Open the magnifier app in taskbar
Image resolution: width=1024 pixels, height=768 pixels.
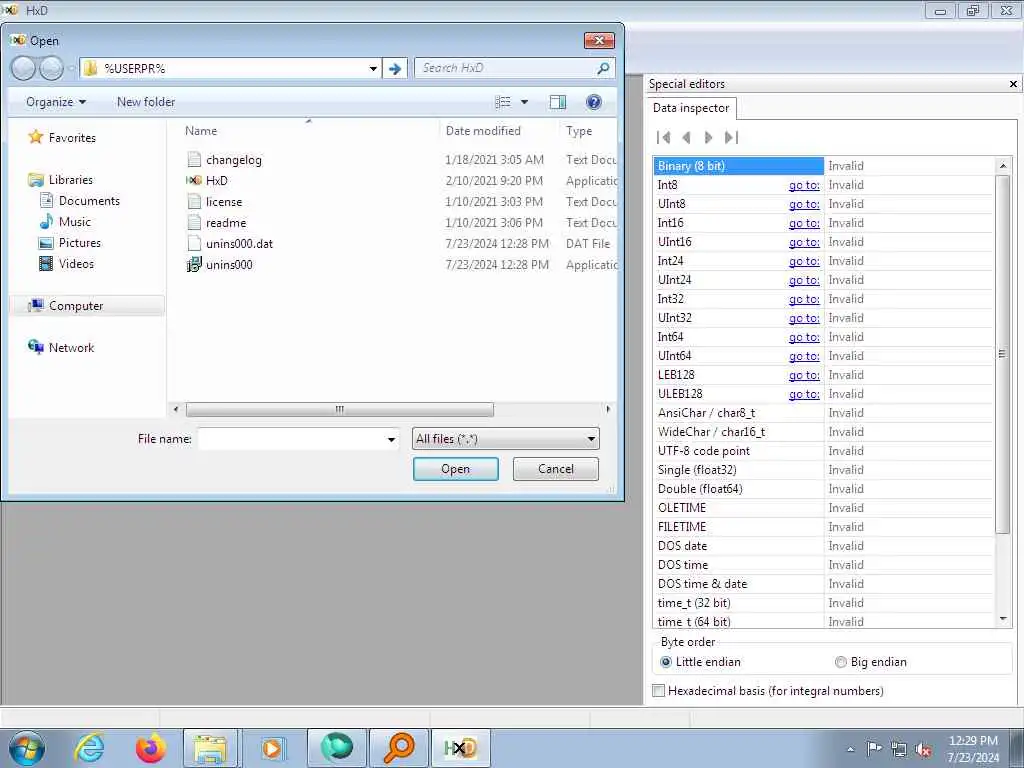pyautogui.click(x=398, y=748)
